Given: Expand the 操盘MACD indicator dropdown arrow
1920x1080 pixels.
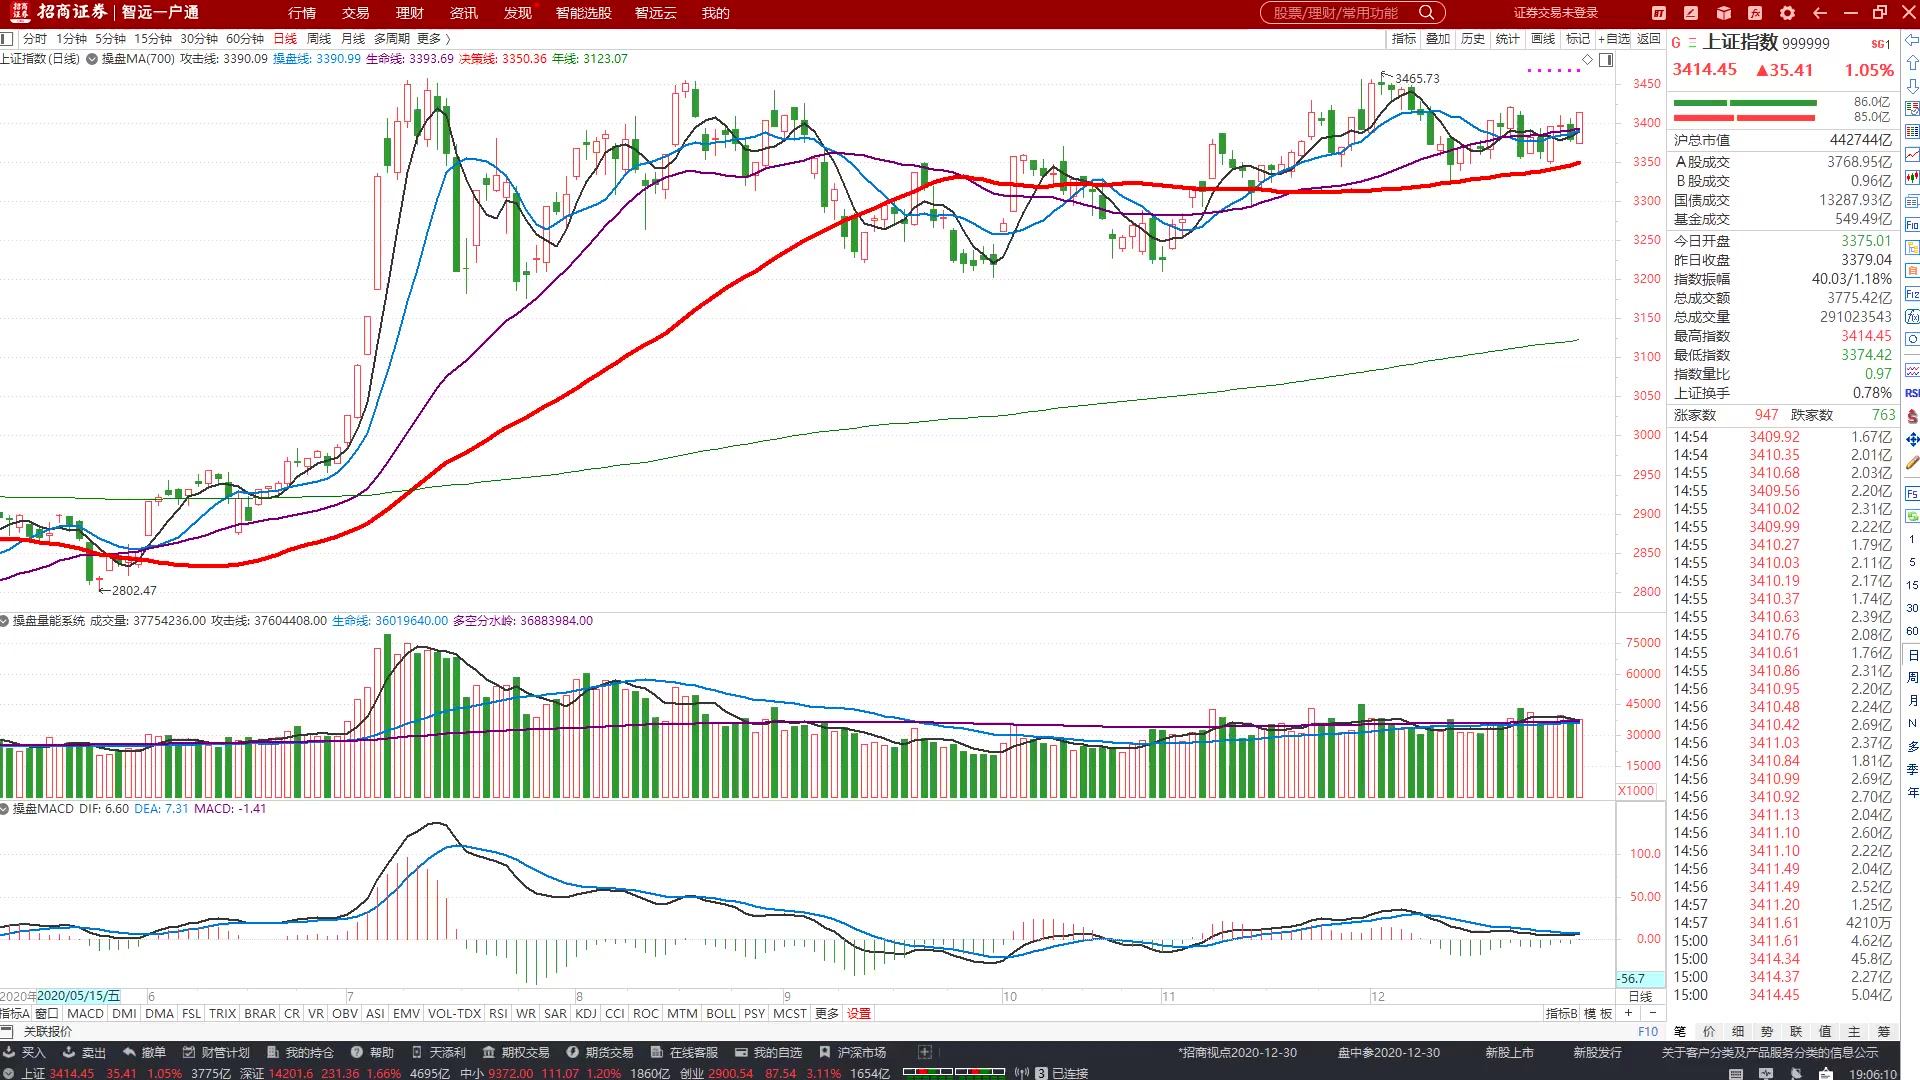Looking at the screenshot, I should point(5,809).
